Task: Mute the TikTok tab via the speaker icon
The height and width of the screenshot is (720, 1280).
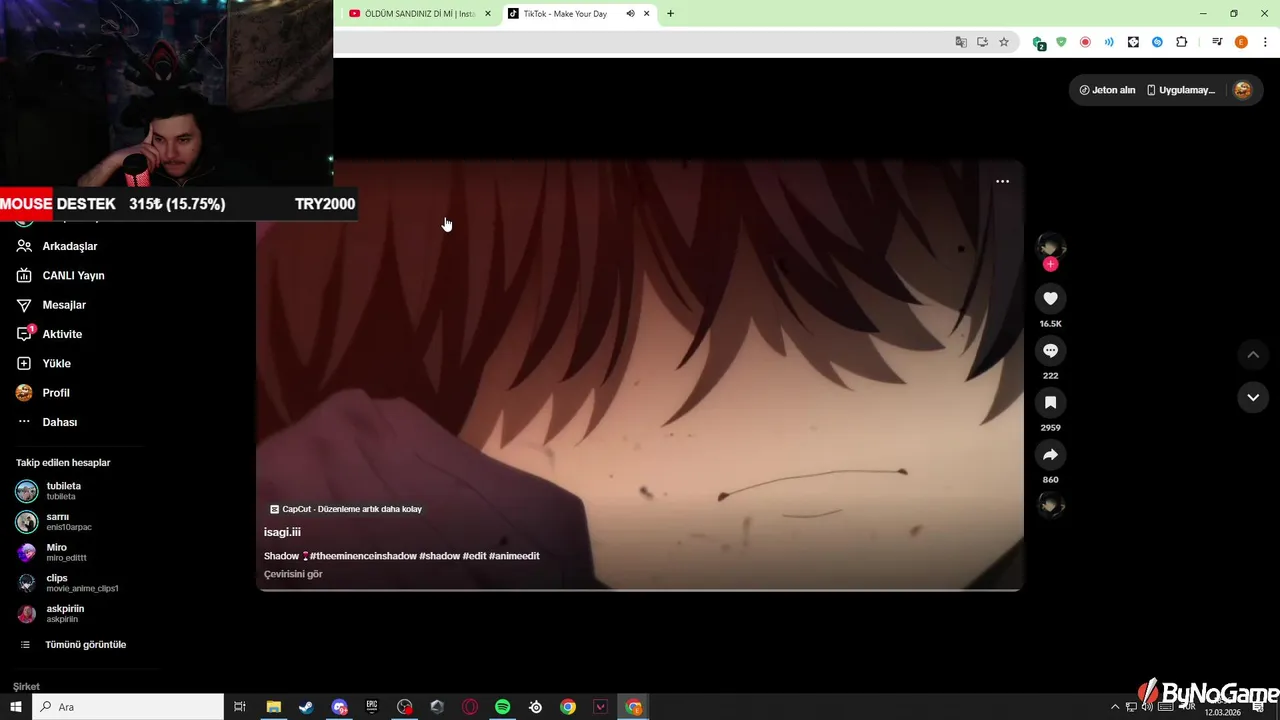Action: click(x=630, y=14)
